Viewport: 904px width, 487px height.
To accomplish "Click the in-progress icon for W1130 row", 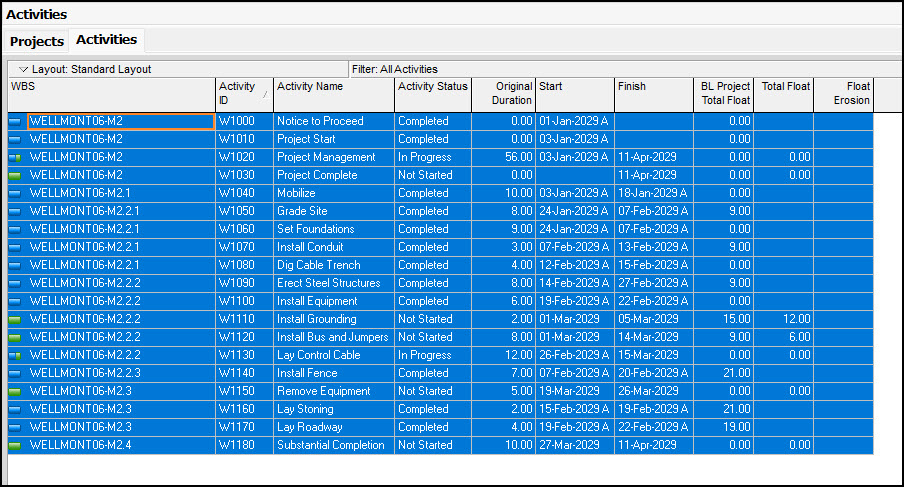I will [x=15, y=356].
